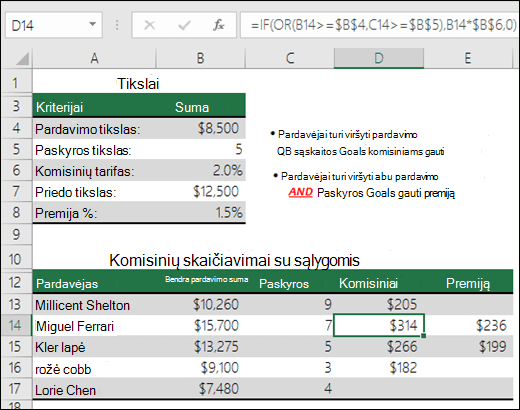Image resolution: width=520 pixels, height=410 pixels.
Task: Select row 7 header
Action: tap(16, 192)
